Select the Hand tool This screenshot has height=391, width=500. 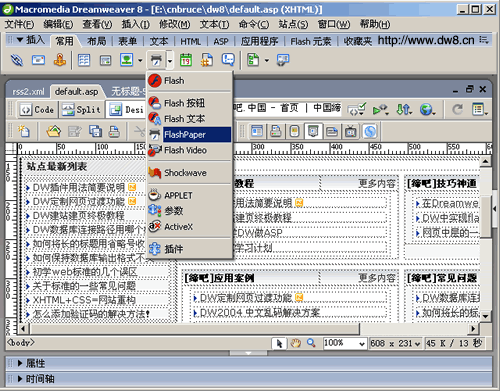(295, 343)
